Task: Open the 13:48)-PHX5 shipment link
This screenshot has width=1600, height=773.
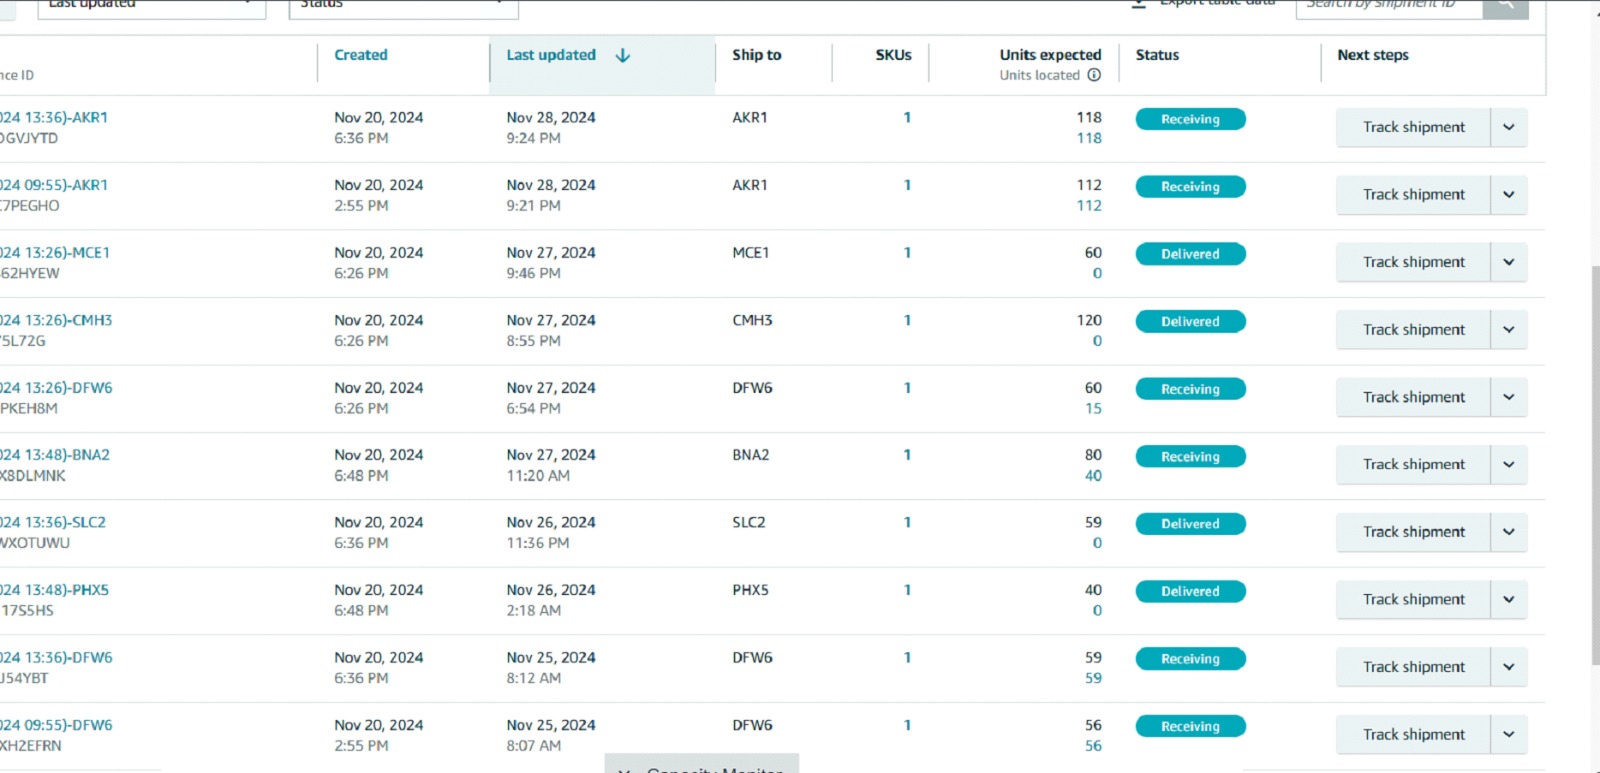Action: [55, 590]
